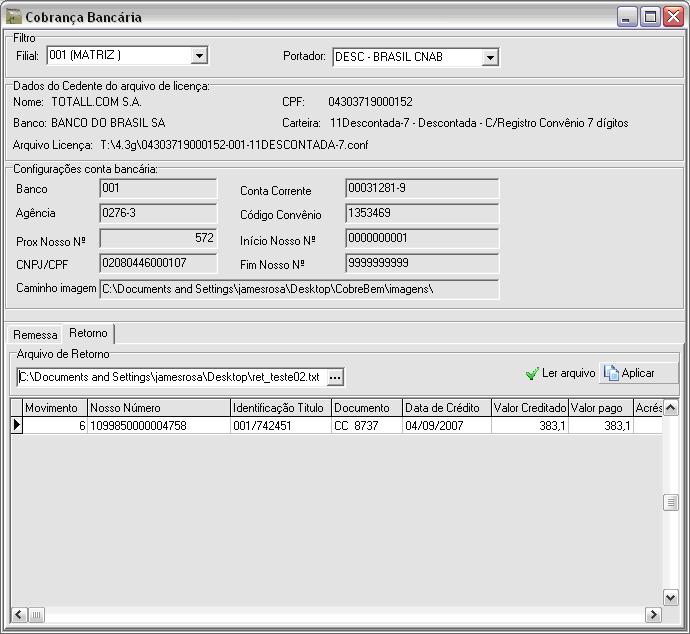This screenshot has height=634, width=690.
Task: Click the Valor pago column header
Action: tap(601, 408)
